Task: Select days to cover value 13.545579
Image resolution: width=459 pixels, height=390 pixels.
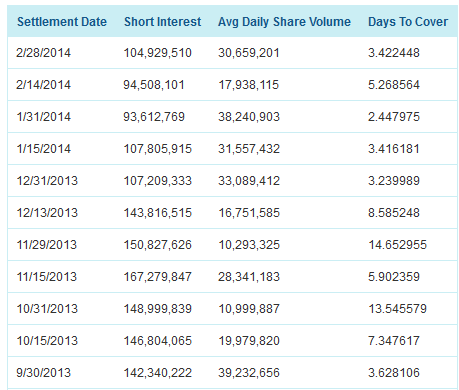Action: click(397, 309)
